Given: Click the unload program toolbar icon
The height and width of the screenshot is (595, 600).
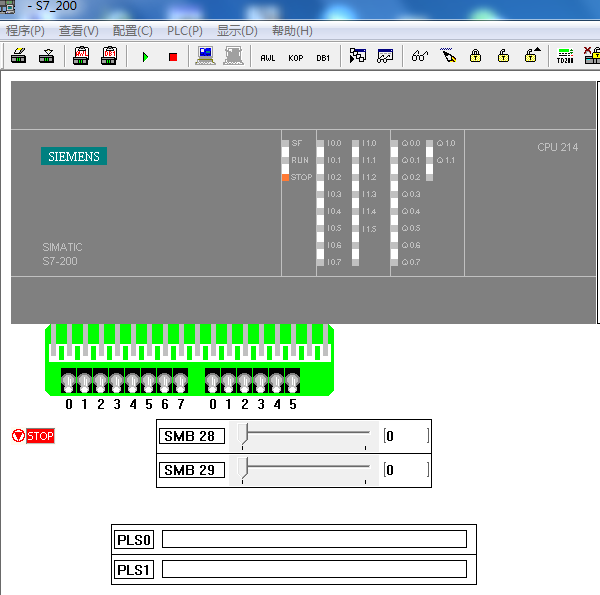Looking at the screenshot, I should tap(46, 56).
